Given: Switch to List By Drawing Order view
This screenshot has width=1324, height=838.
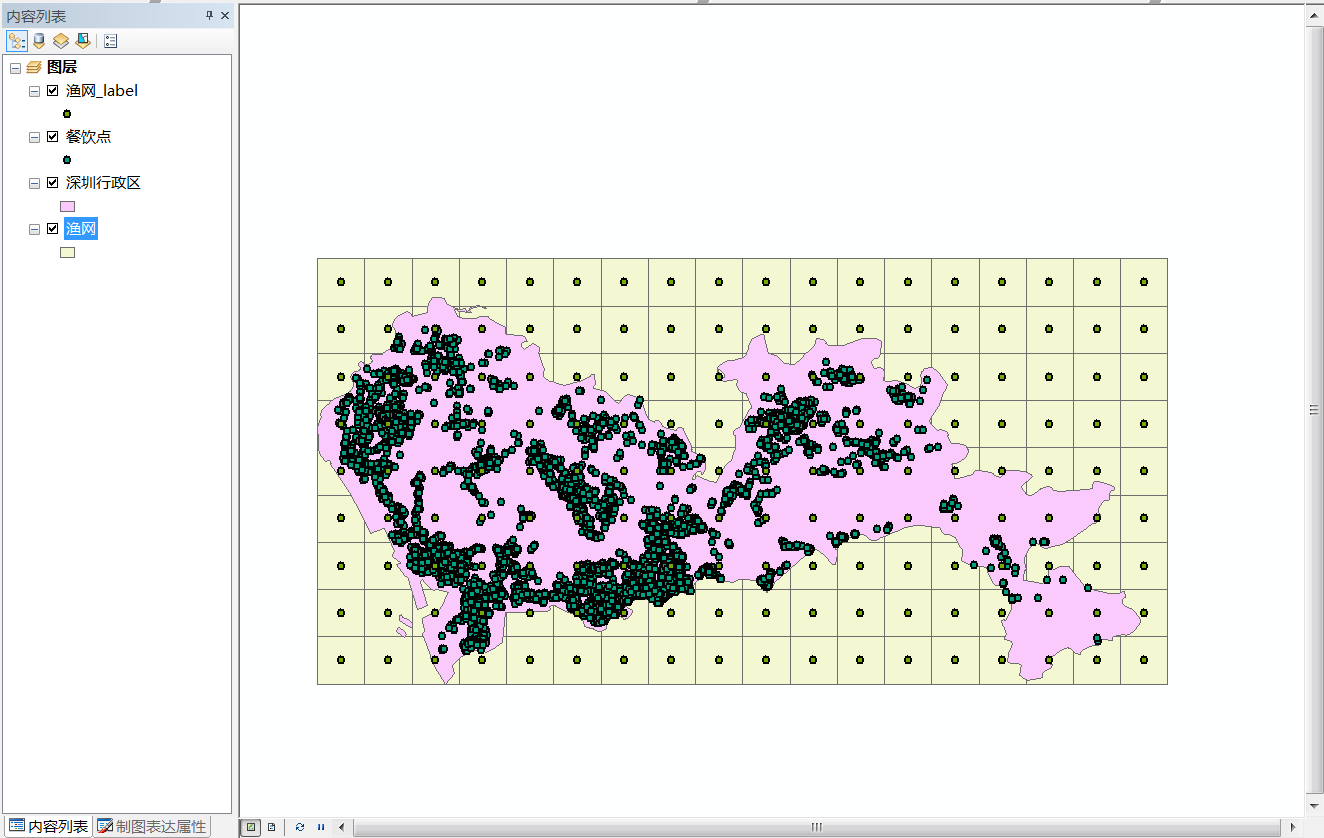Looking at the screenshot, I should pyautogui.click(x=17, y=41).
